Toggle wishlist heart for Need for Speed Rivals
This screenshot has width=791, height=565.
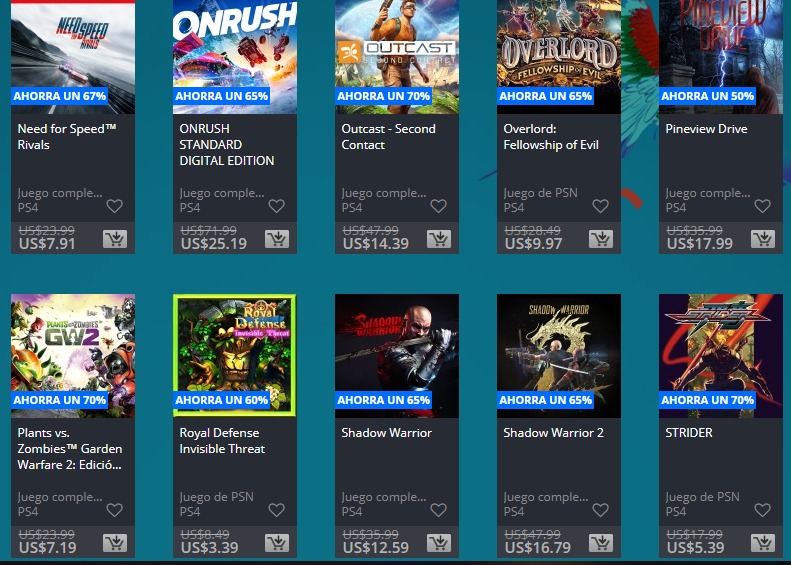coord(115,206)
